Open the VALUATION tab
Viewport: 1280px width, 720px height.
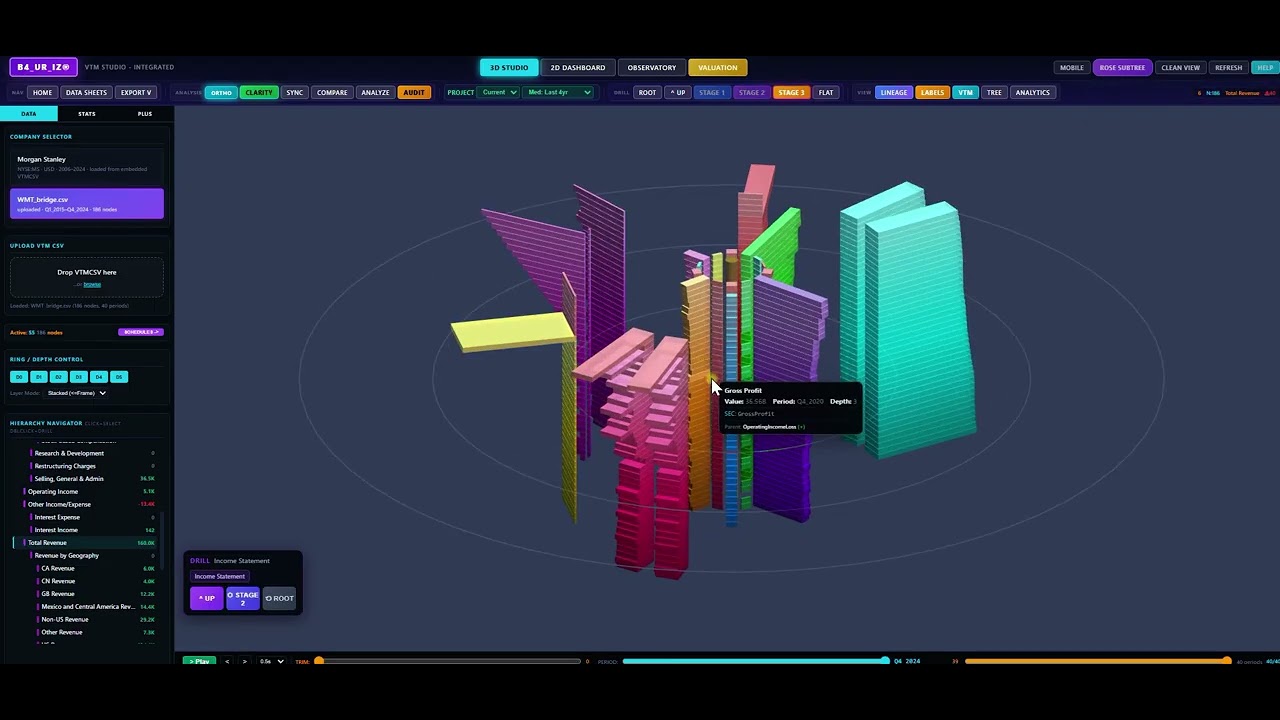[717, 67]
